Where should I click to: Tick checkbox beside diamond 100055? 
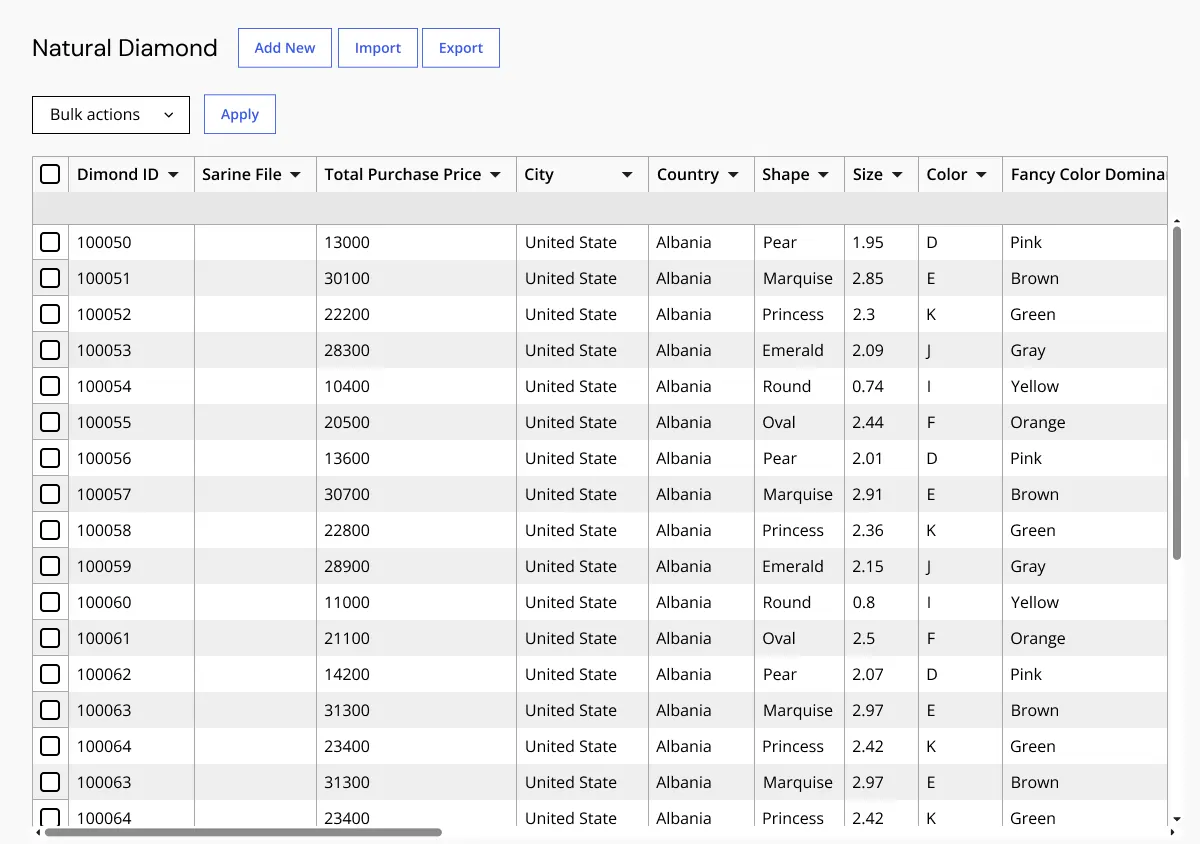coord(50,422)
